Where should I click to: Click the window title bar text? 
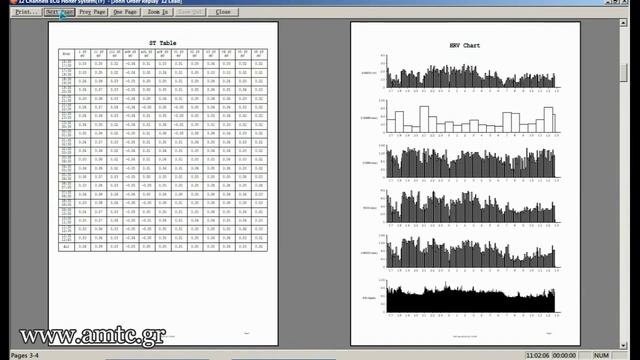coord(100,2)
